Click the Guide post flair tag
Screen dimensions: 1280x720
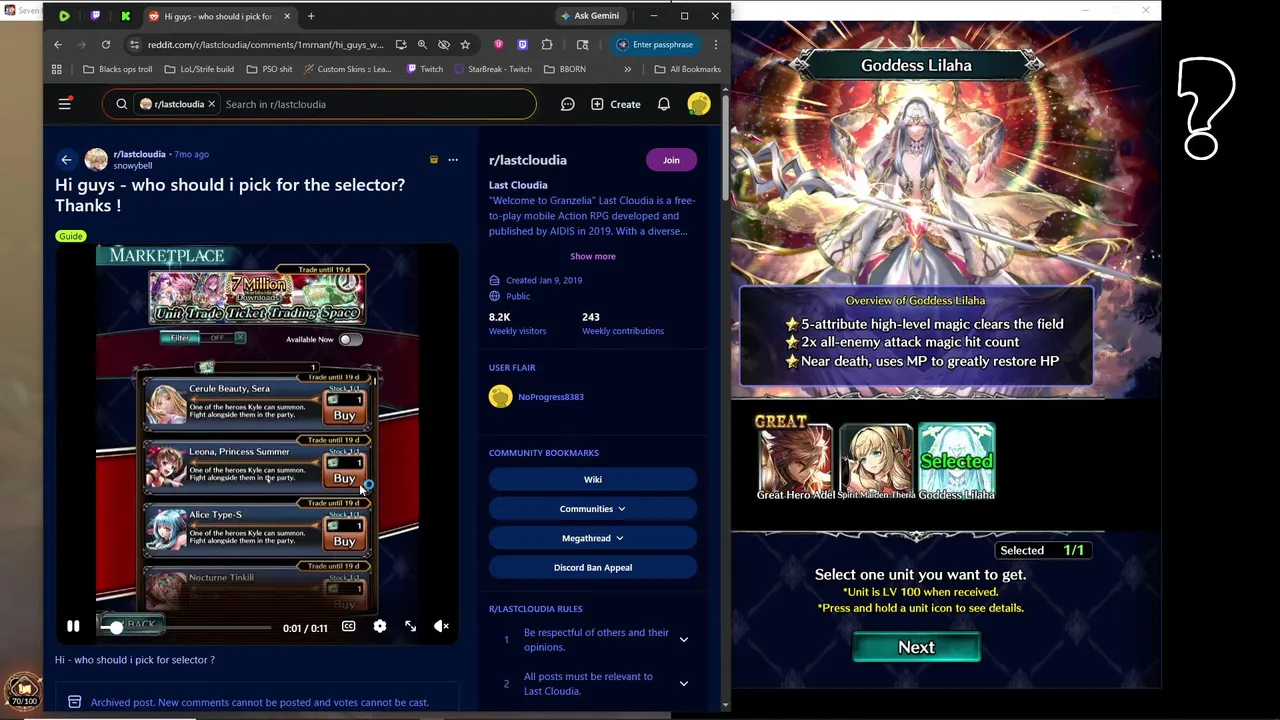point(70,236)
